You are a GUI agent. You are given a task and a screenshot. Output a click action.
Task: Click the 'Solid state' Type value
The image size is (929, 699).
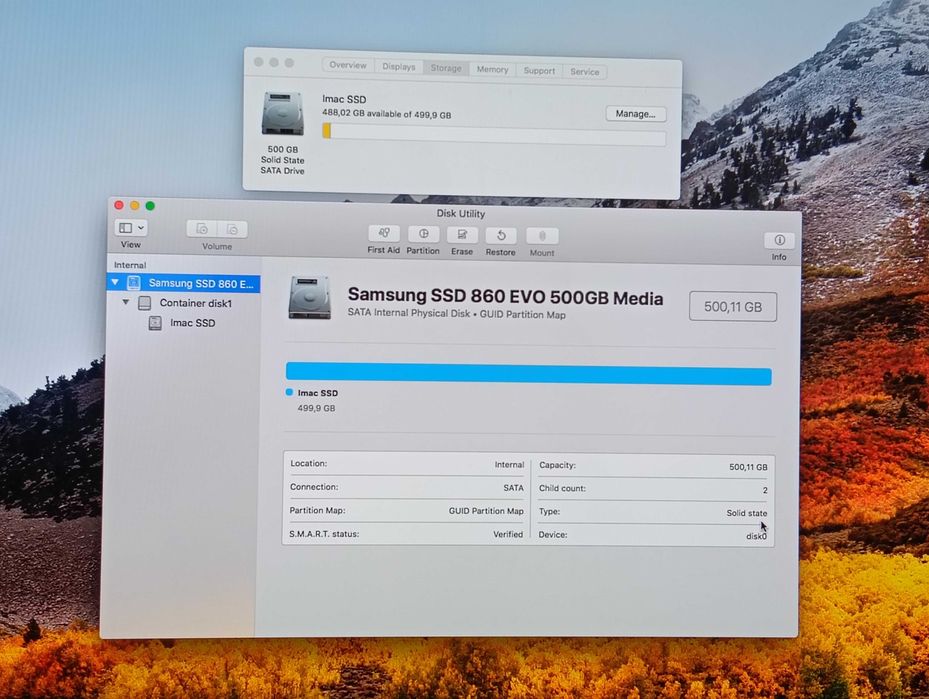[x=747, y=513]
